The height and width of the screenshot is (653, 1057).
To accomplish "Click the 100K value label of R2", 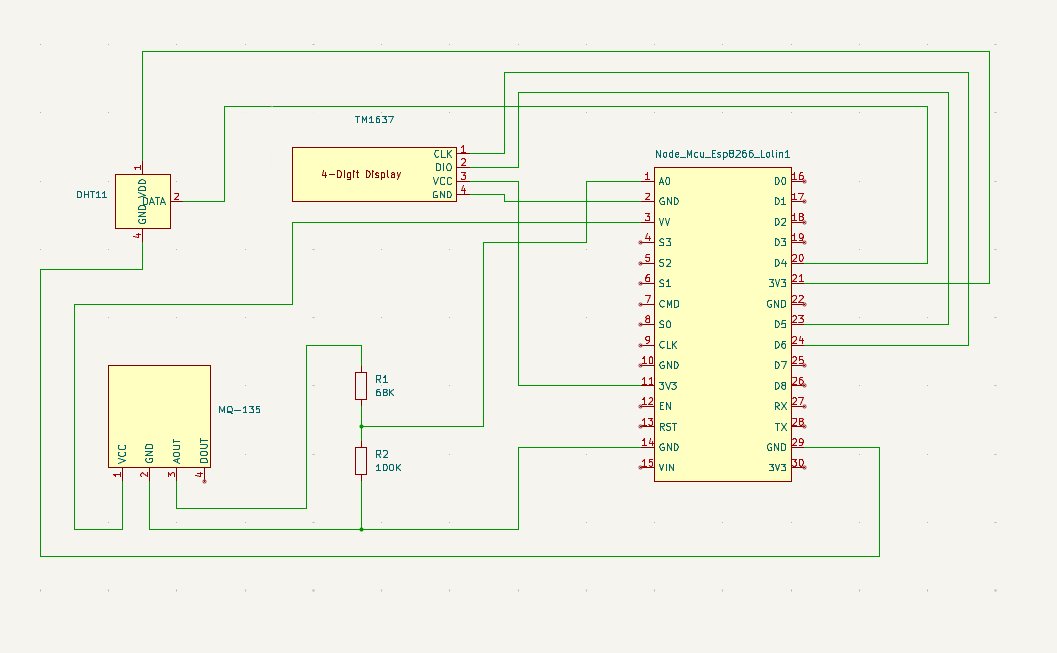I will tap(388, 468).
